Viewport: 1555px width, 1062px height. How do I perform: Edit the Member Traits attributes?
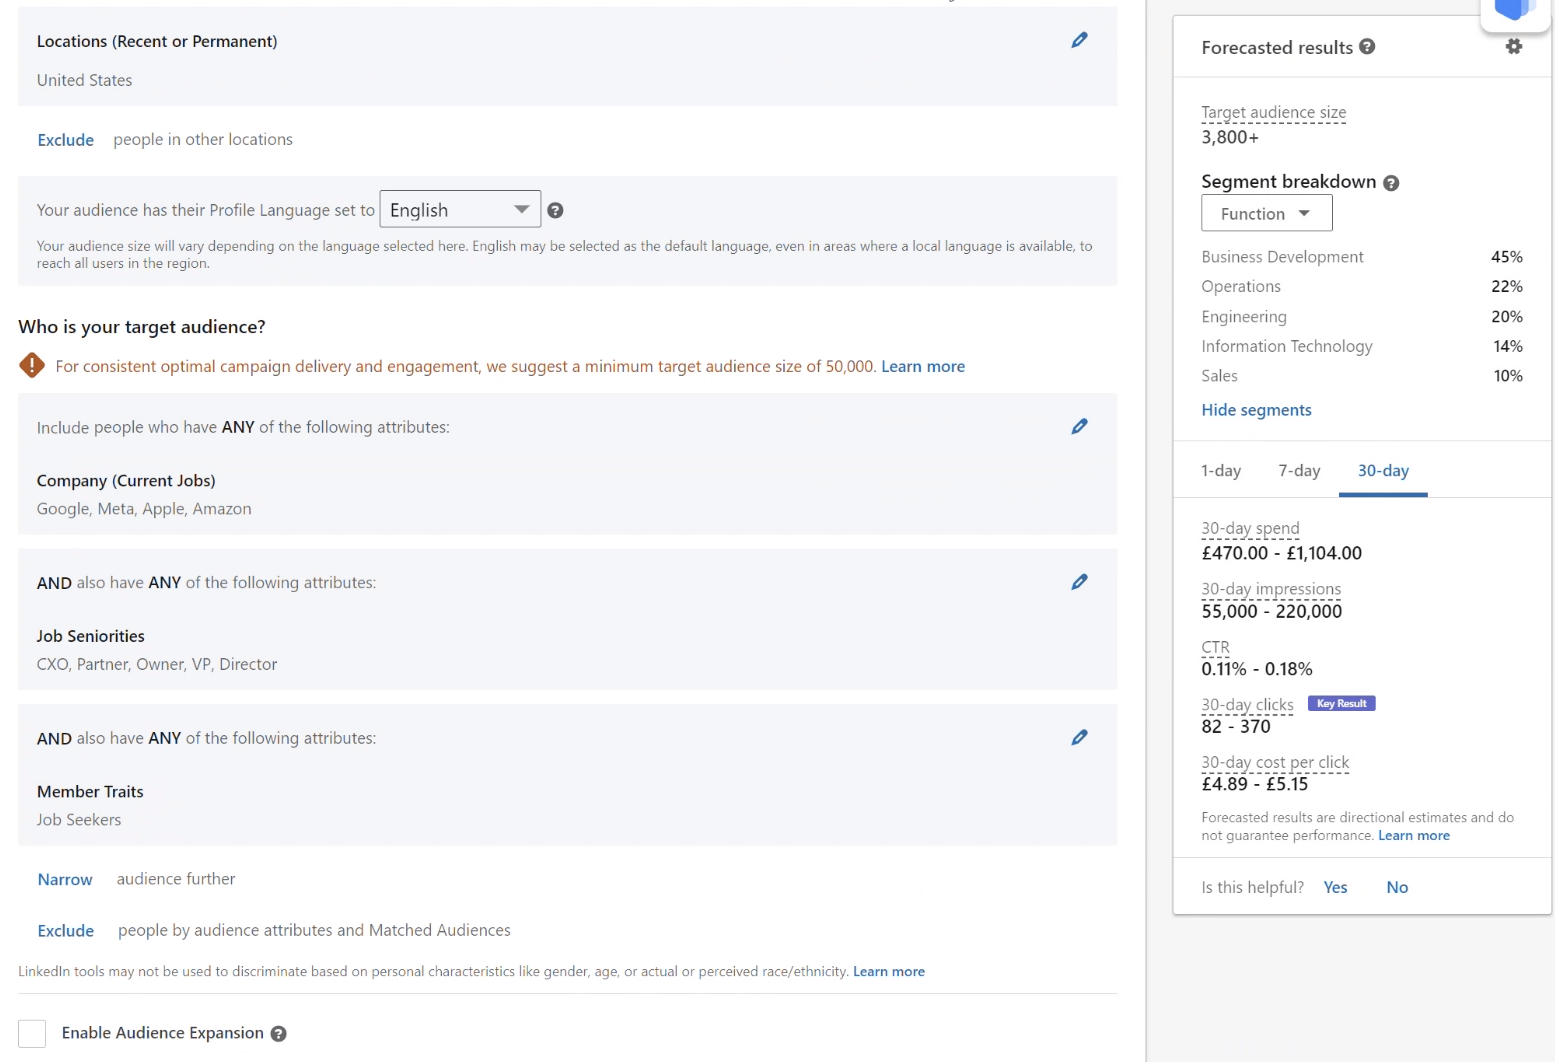pos(1079,737)
